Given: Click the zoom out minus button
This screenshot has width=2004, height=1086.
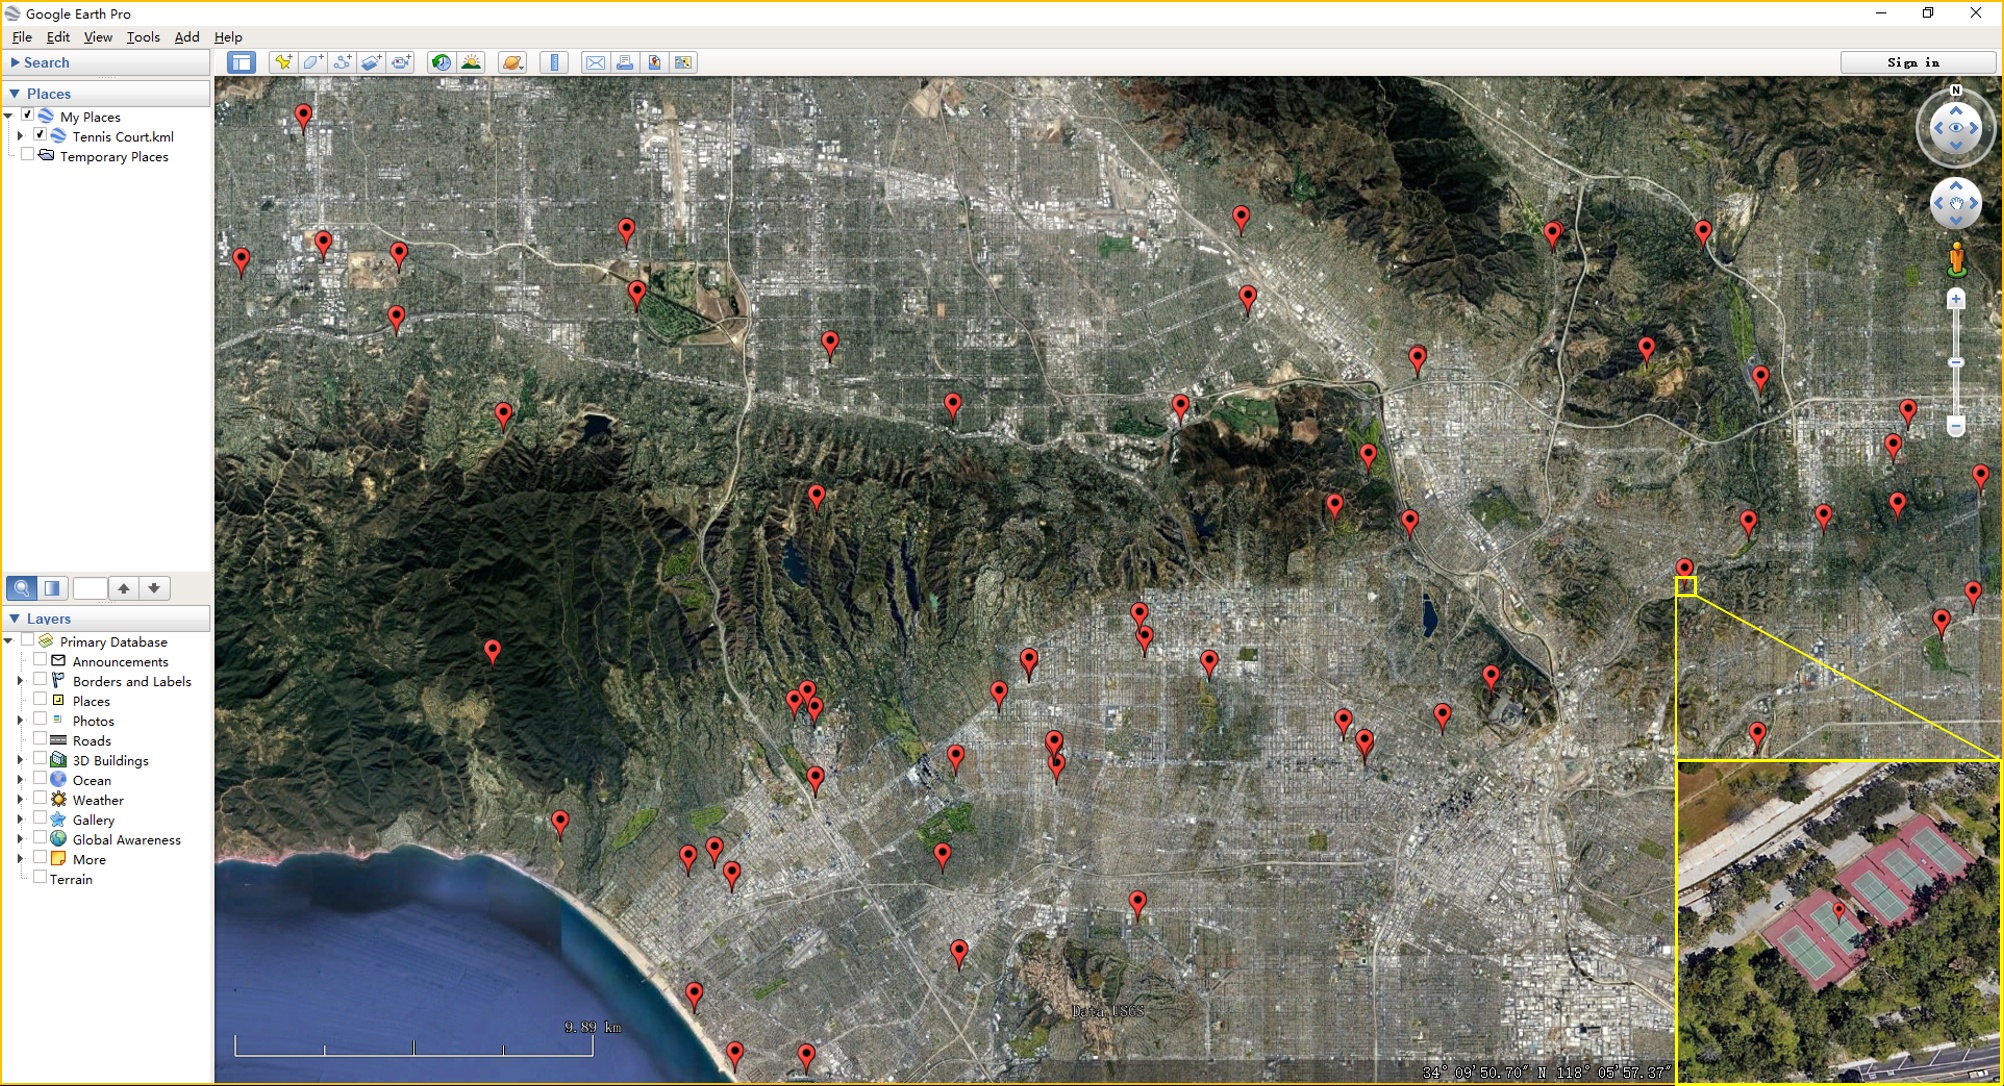Looking at the screenshot, I should point(1956,426).
